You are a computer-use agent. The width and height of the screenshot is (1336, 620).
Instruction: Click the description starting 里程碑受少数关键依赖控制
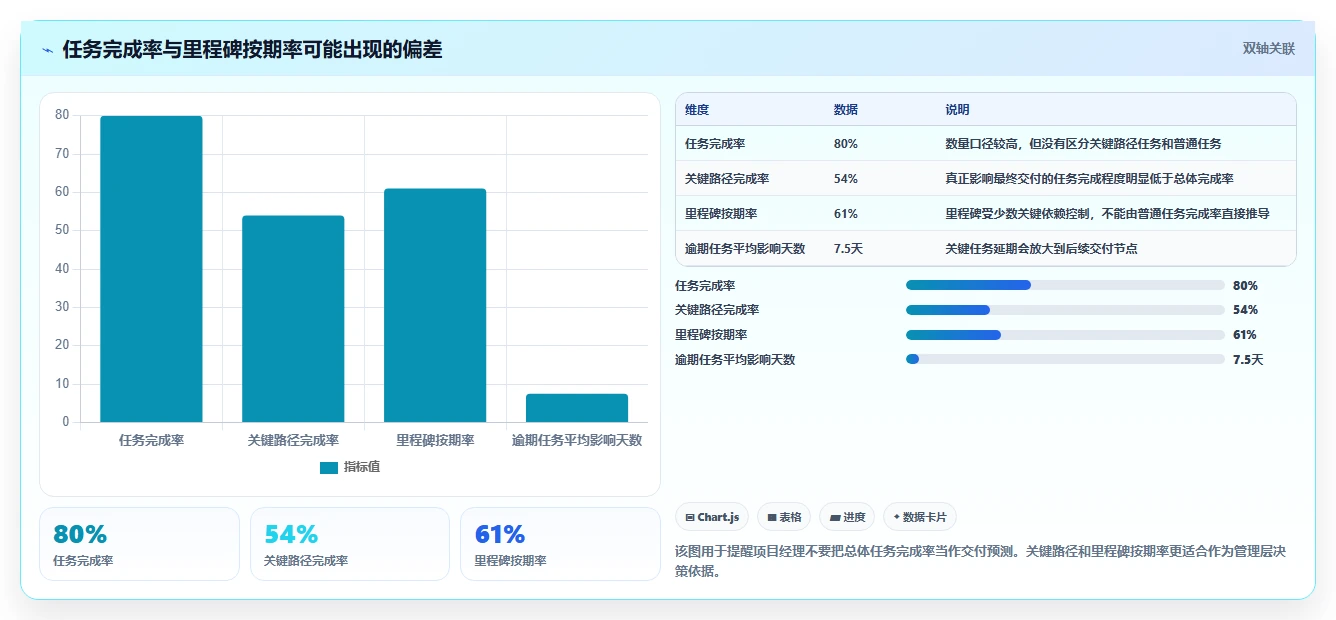[x=1107, y=214]
